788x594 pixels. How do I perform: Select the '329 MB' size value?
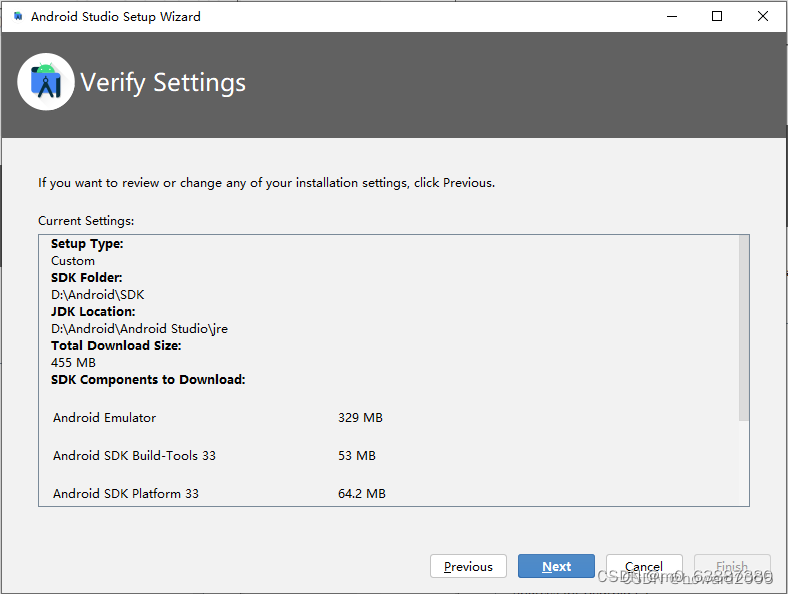pos(360,418)
